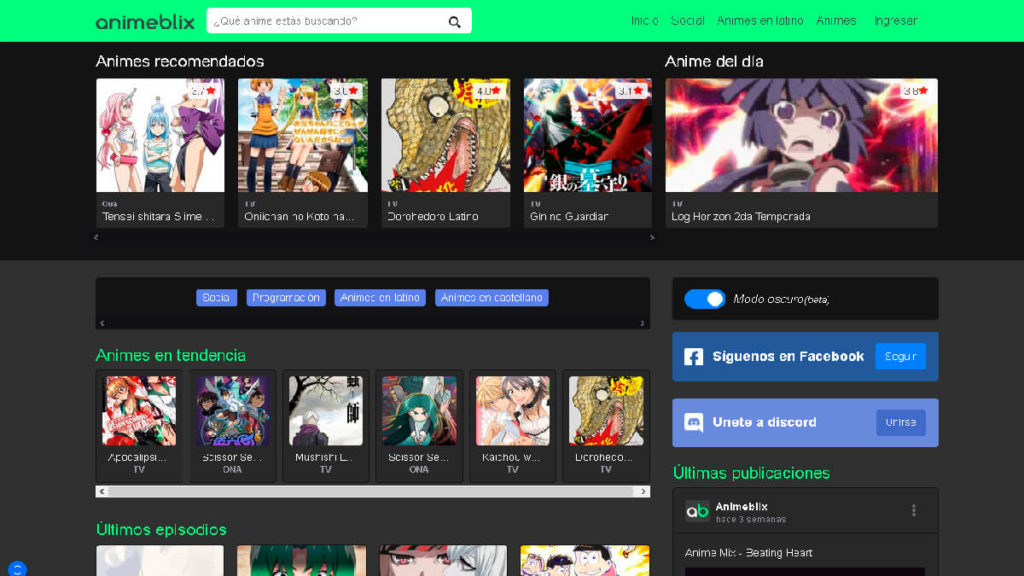This screenshot has height=576, width=1024.
Task: Click left arrow of recommended animes carousel
Action: coord(96,238)
